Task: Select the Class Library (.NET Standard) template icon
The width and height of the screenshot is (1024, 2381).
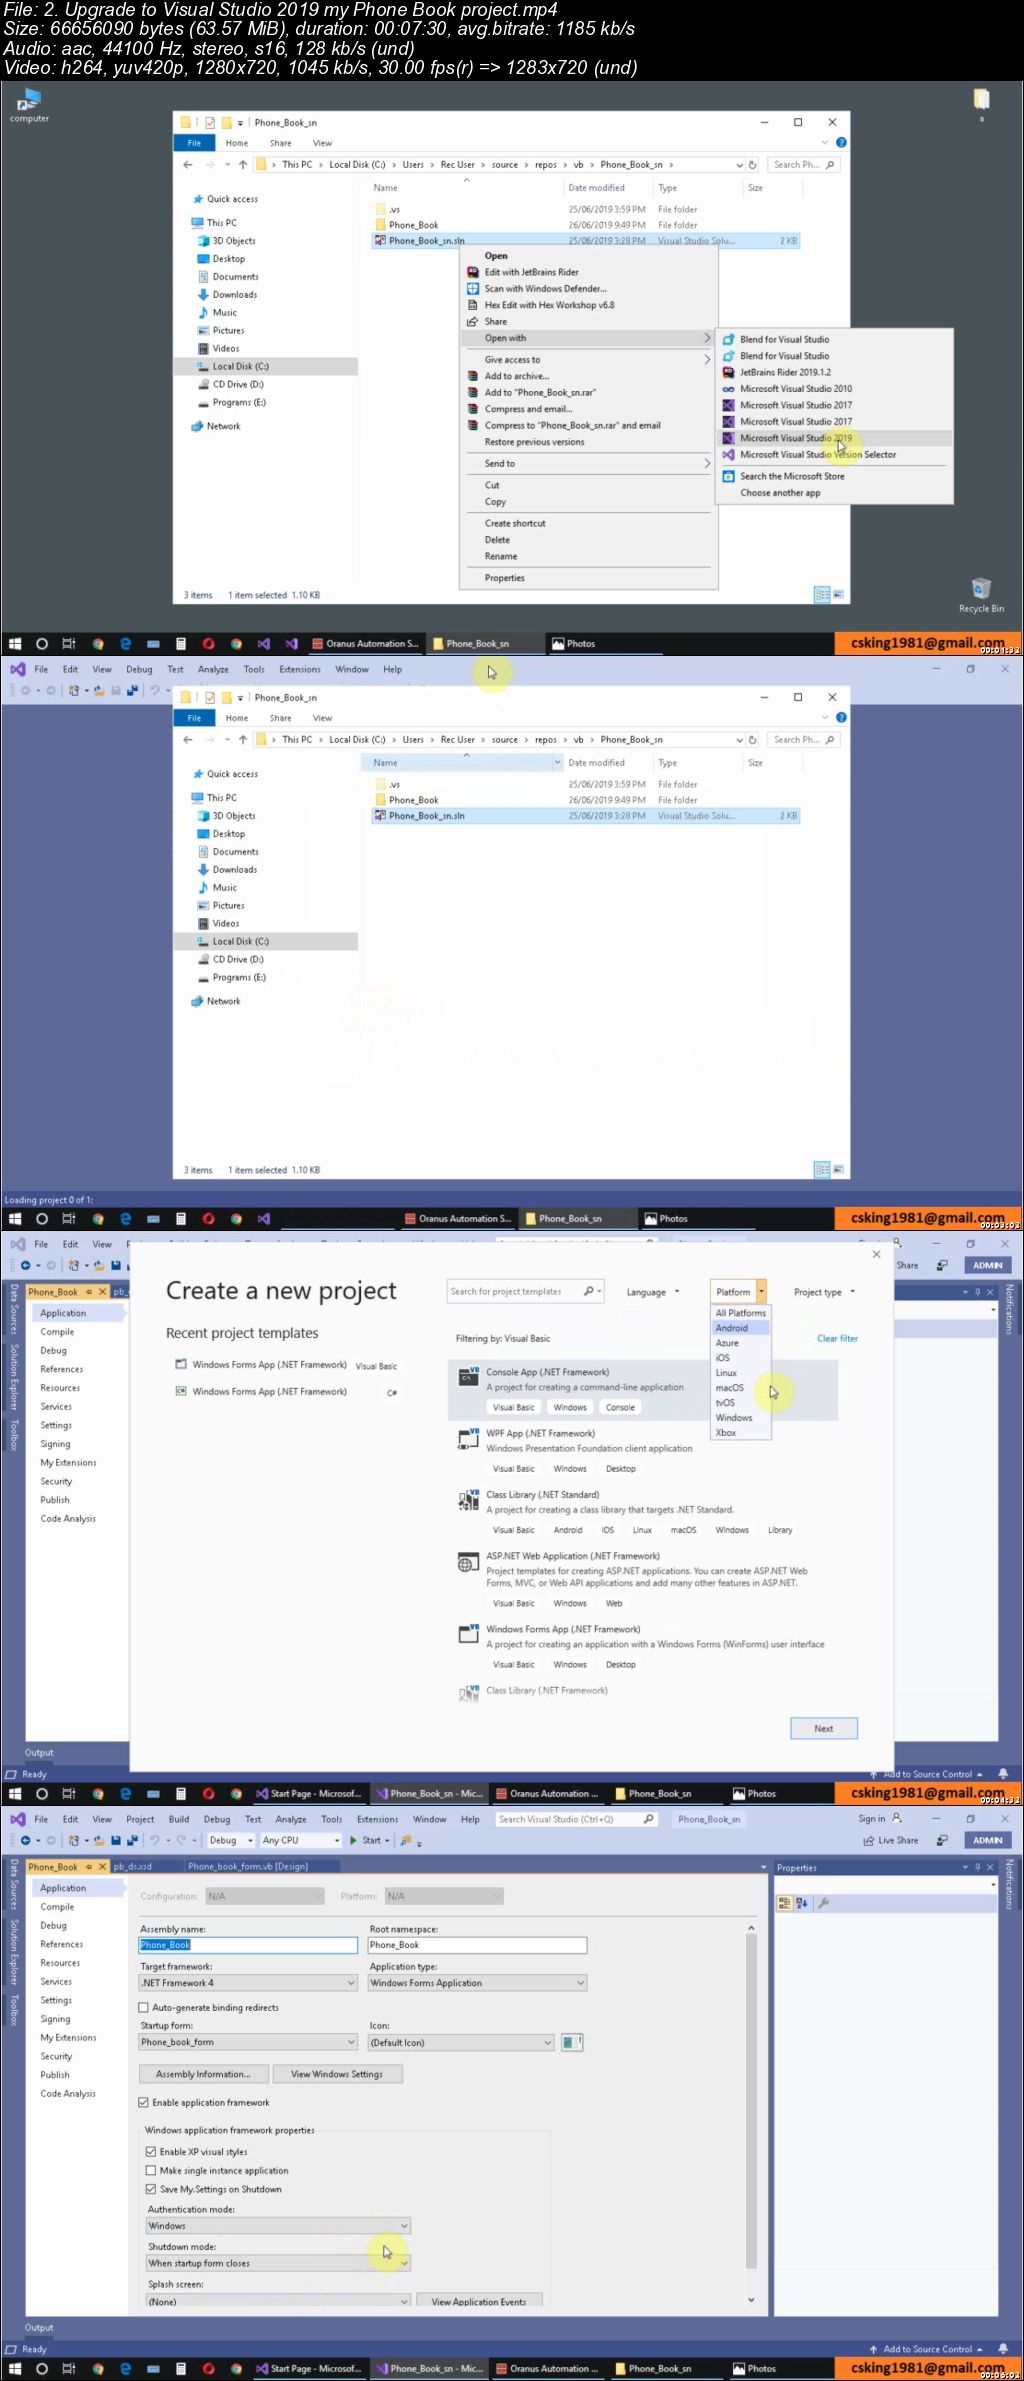Action: pos(468,1499)
